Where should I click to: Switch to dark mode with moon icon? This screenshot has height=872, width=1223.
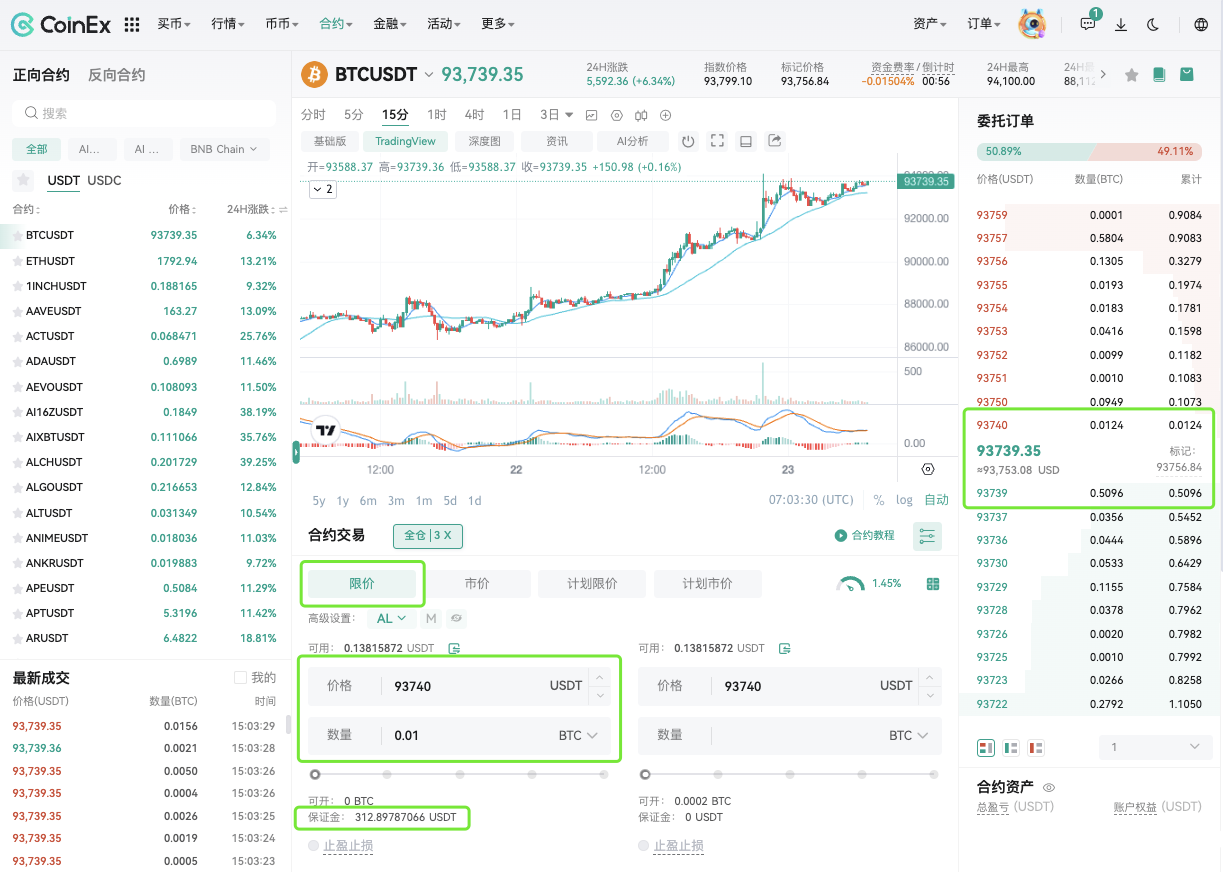pyautogui.click(x=1154, y=24)
